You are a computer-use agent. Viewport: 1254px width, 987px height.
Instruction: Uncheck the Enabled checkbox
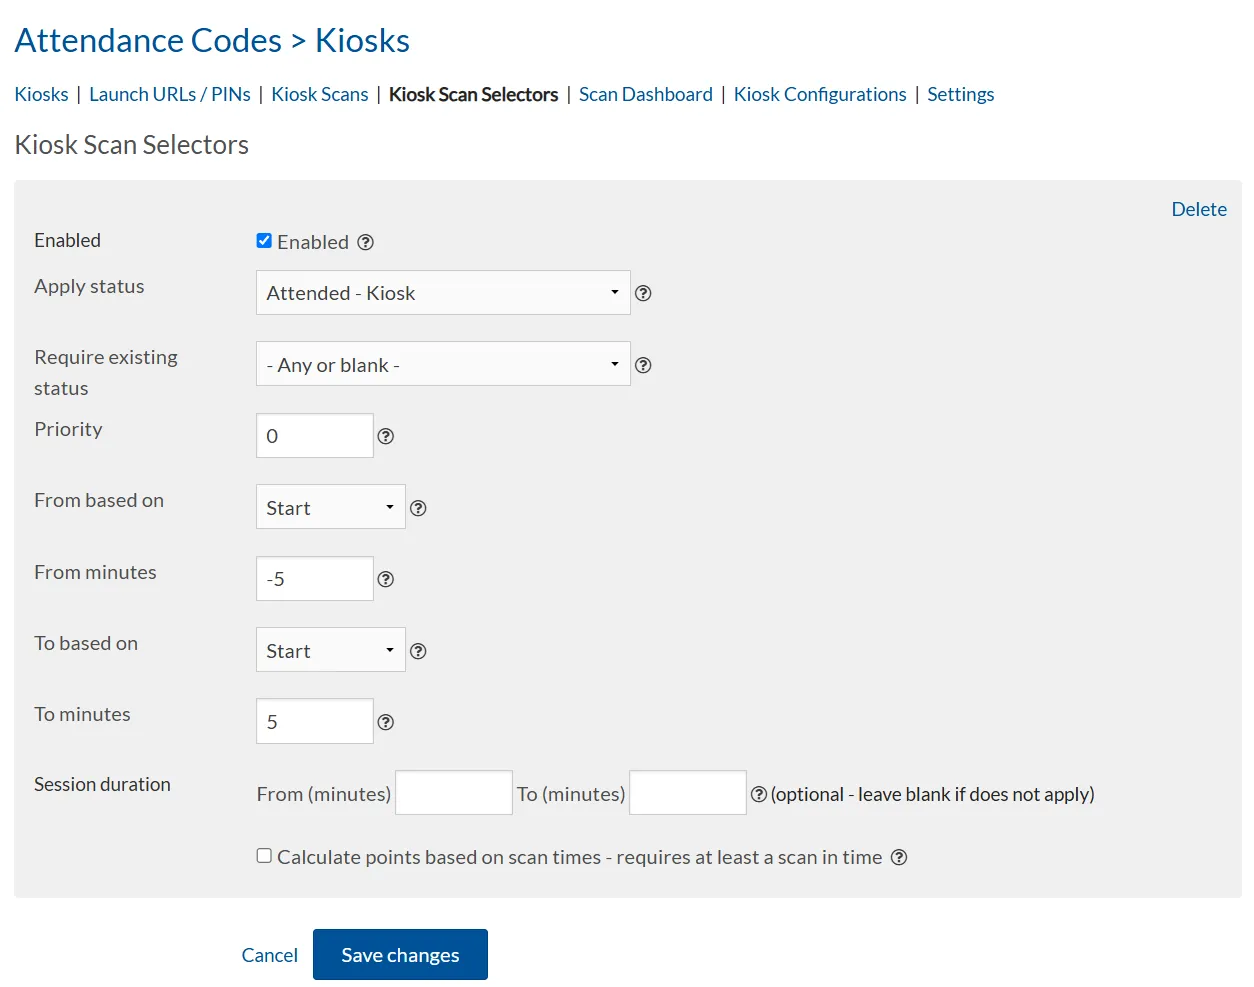click(x=264, y=240)
